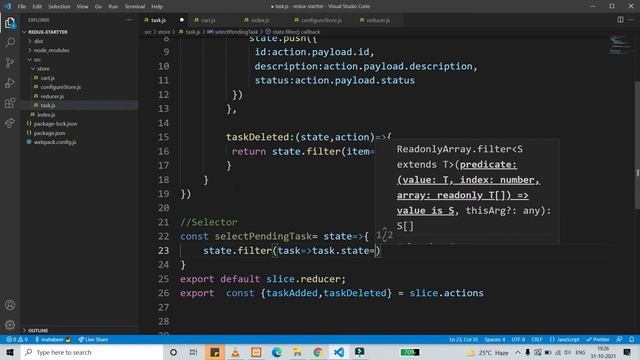This screenshot has width=640, height=360.
Task: Open the Run menu
Action: pyautogui.click(x=113, y=7)
